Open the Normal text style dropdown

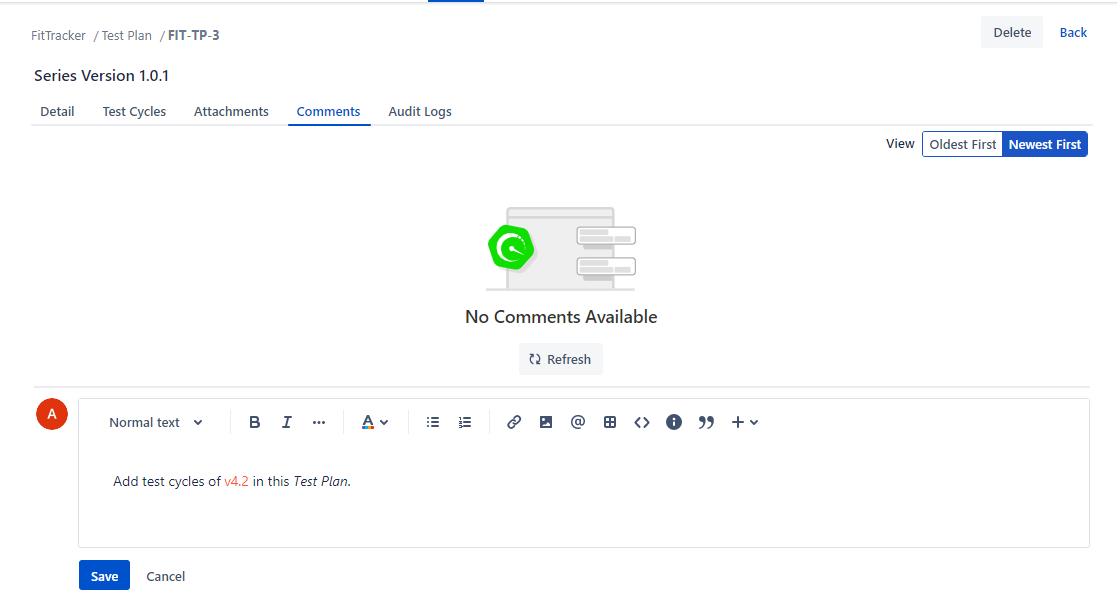click(155, 422)
